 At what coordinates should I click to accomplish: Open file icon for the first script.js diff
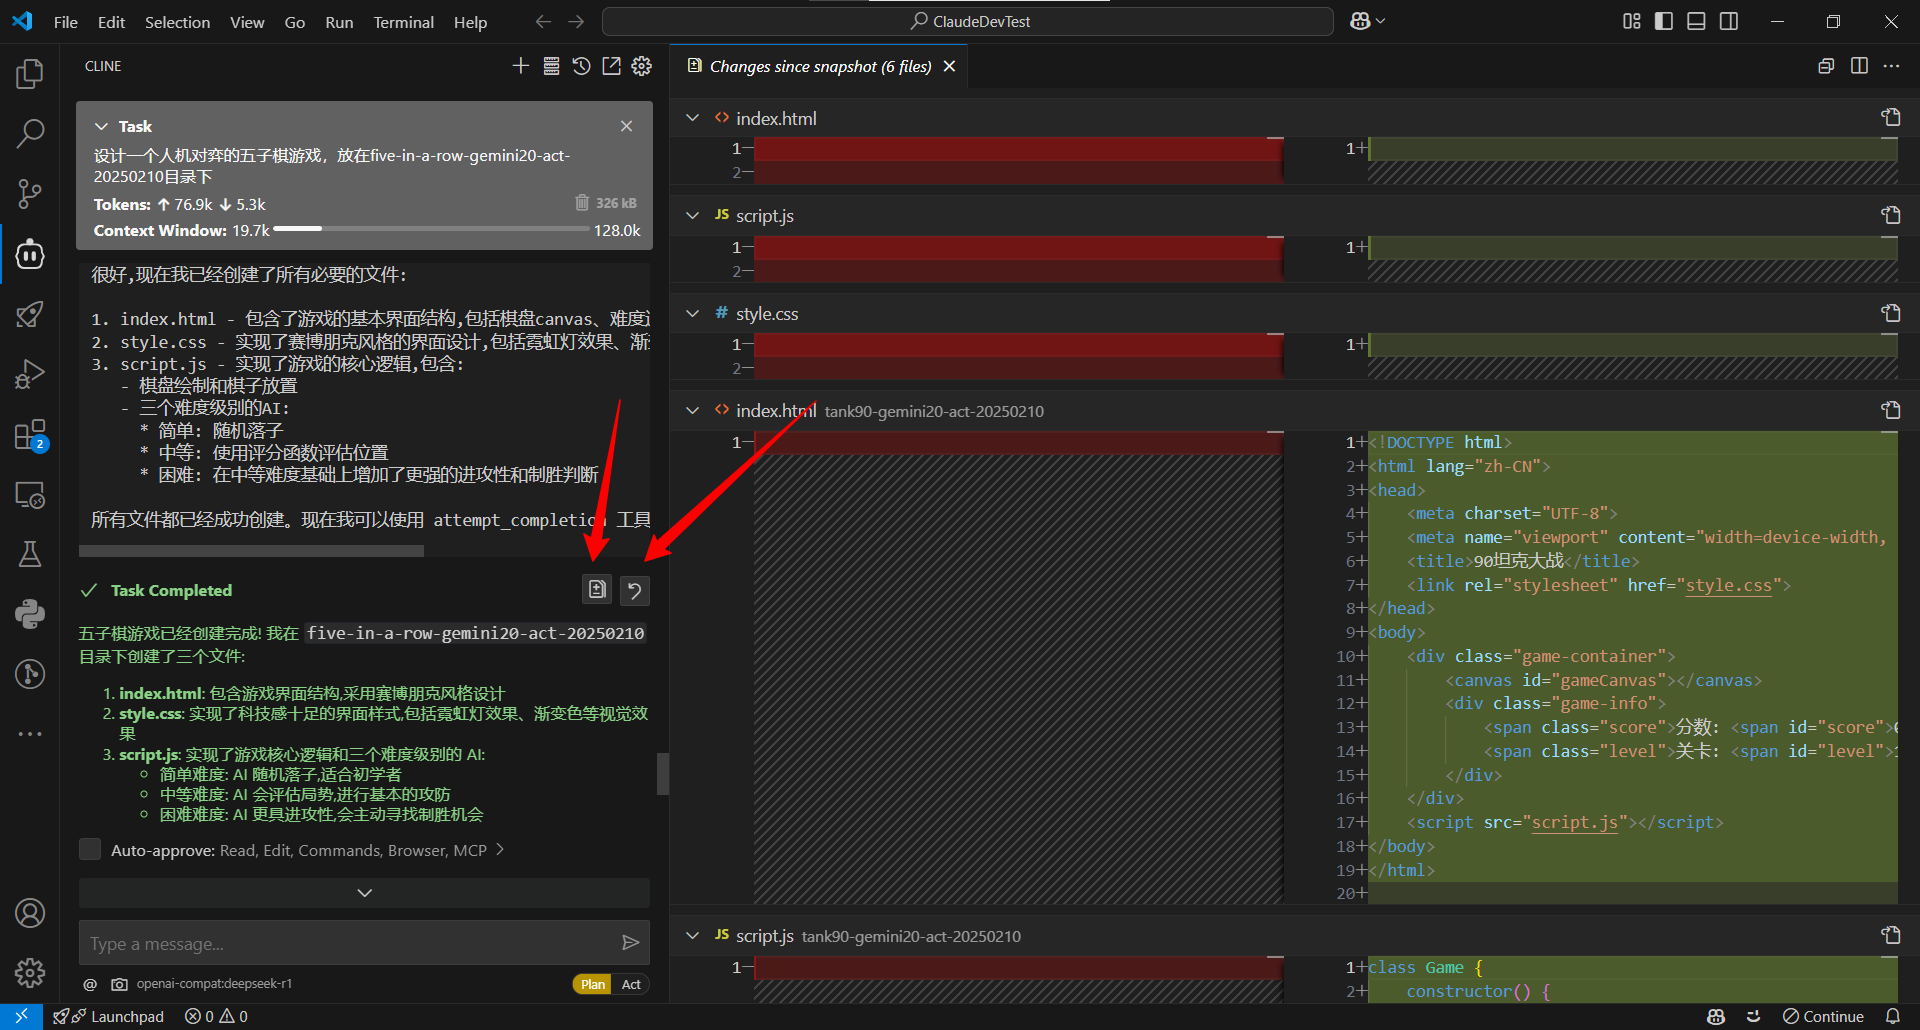tap(1890, 215)
